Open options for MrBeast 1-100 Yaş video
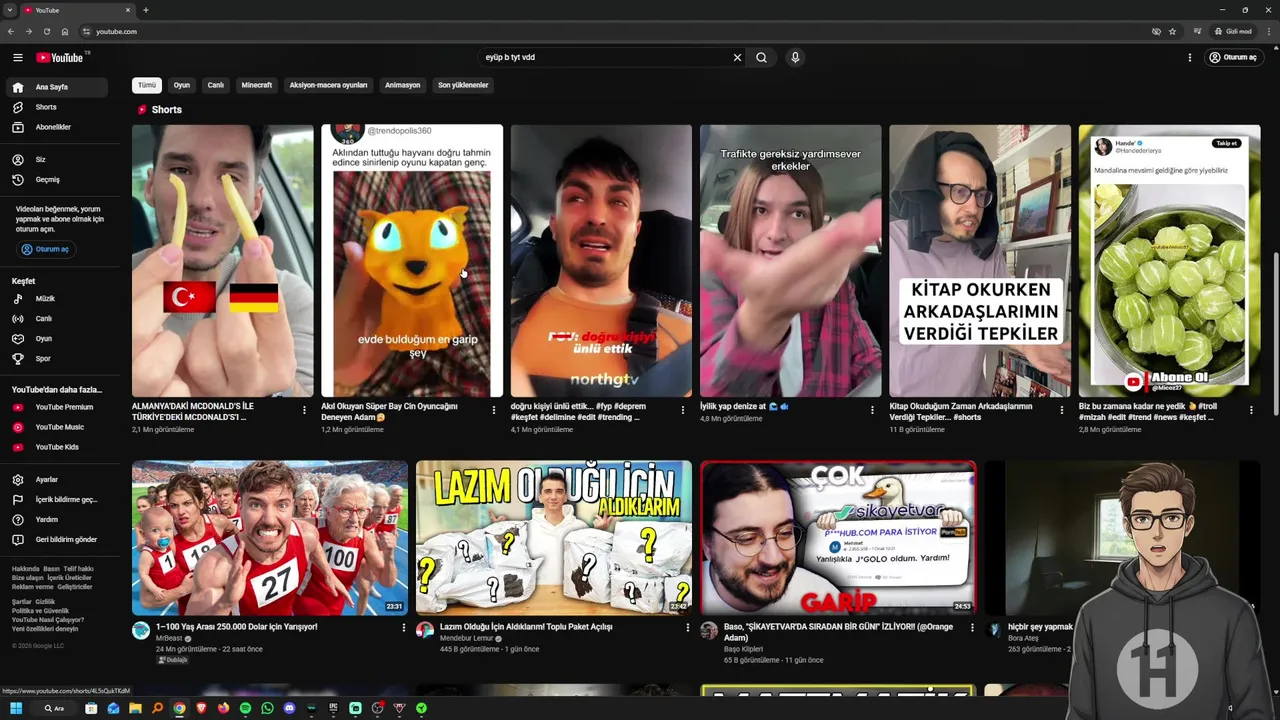Screen dimensions: 1280x720 (404, 628)
